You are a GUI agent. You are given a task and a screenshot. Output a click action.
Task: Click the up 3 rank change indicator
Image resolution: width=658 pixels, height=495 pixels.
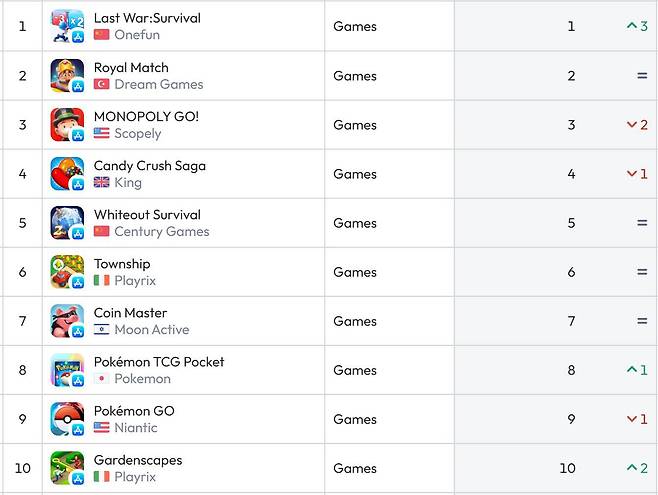(x=636, y=26)
